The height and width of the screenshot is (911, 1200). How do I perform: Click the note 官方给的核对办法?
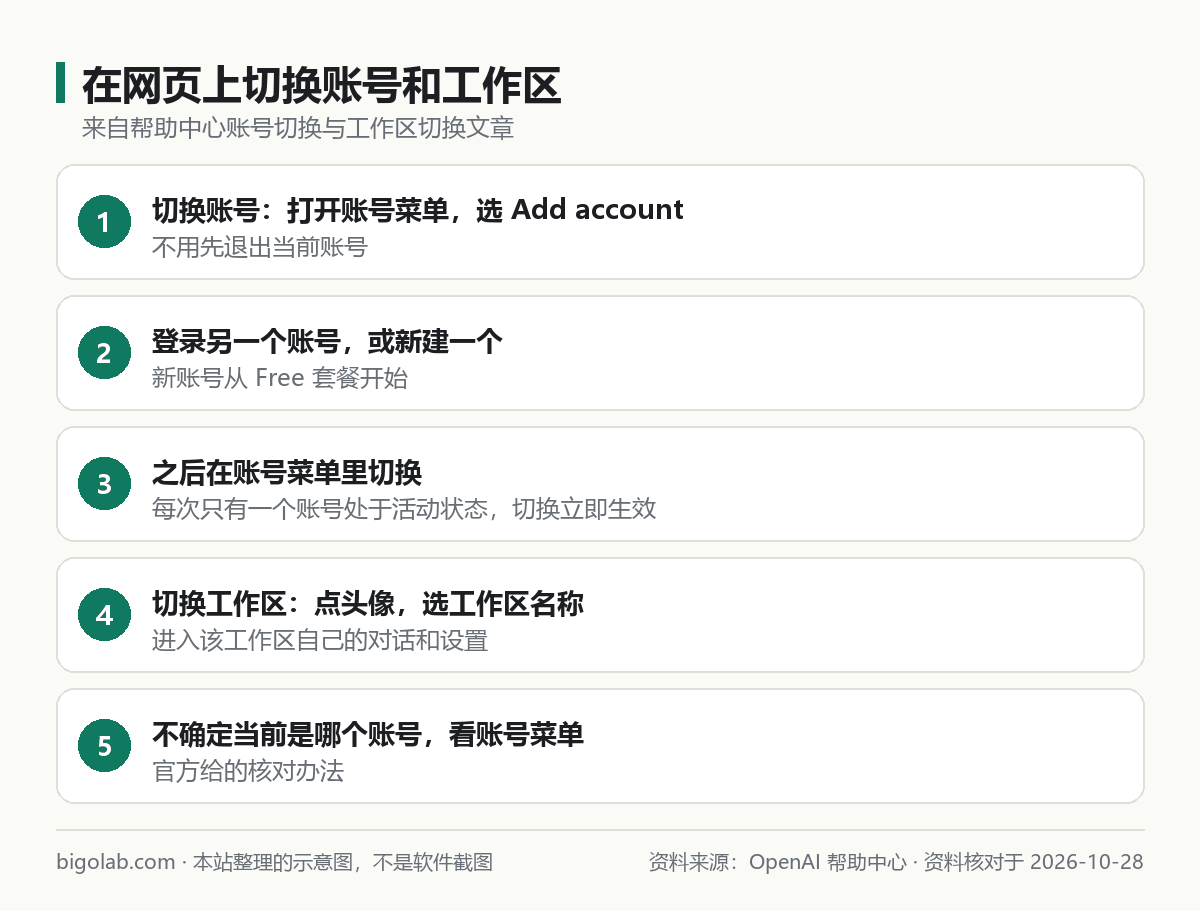(248, 771)
